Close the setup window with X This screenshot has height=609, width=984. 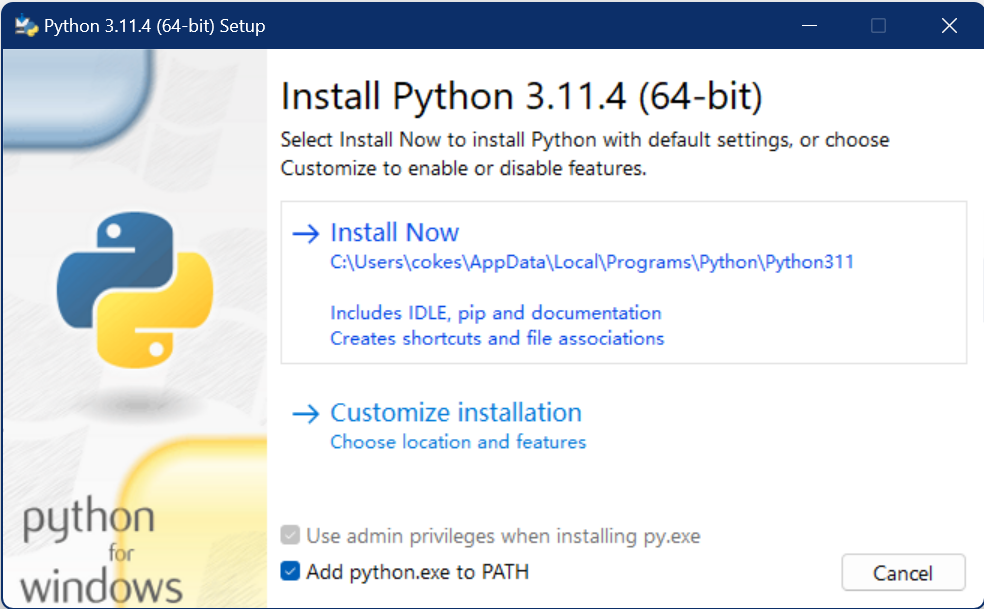949,26
